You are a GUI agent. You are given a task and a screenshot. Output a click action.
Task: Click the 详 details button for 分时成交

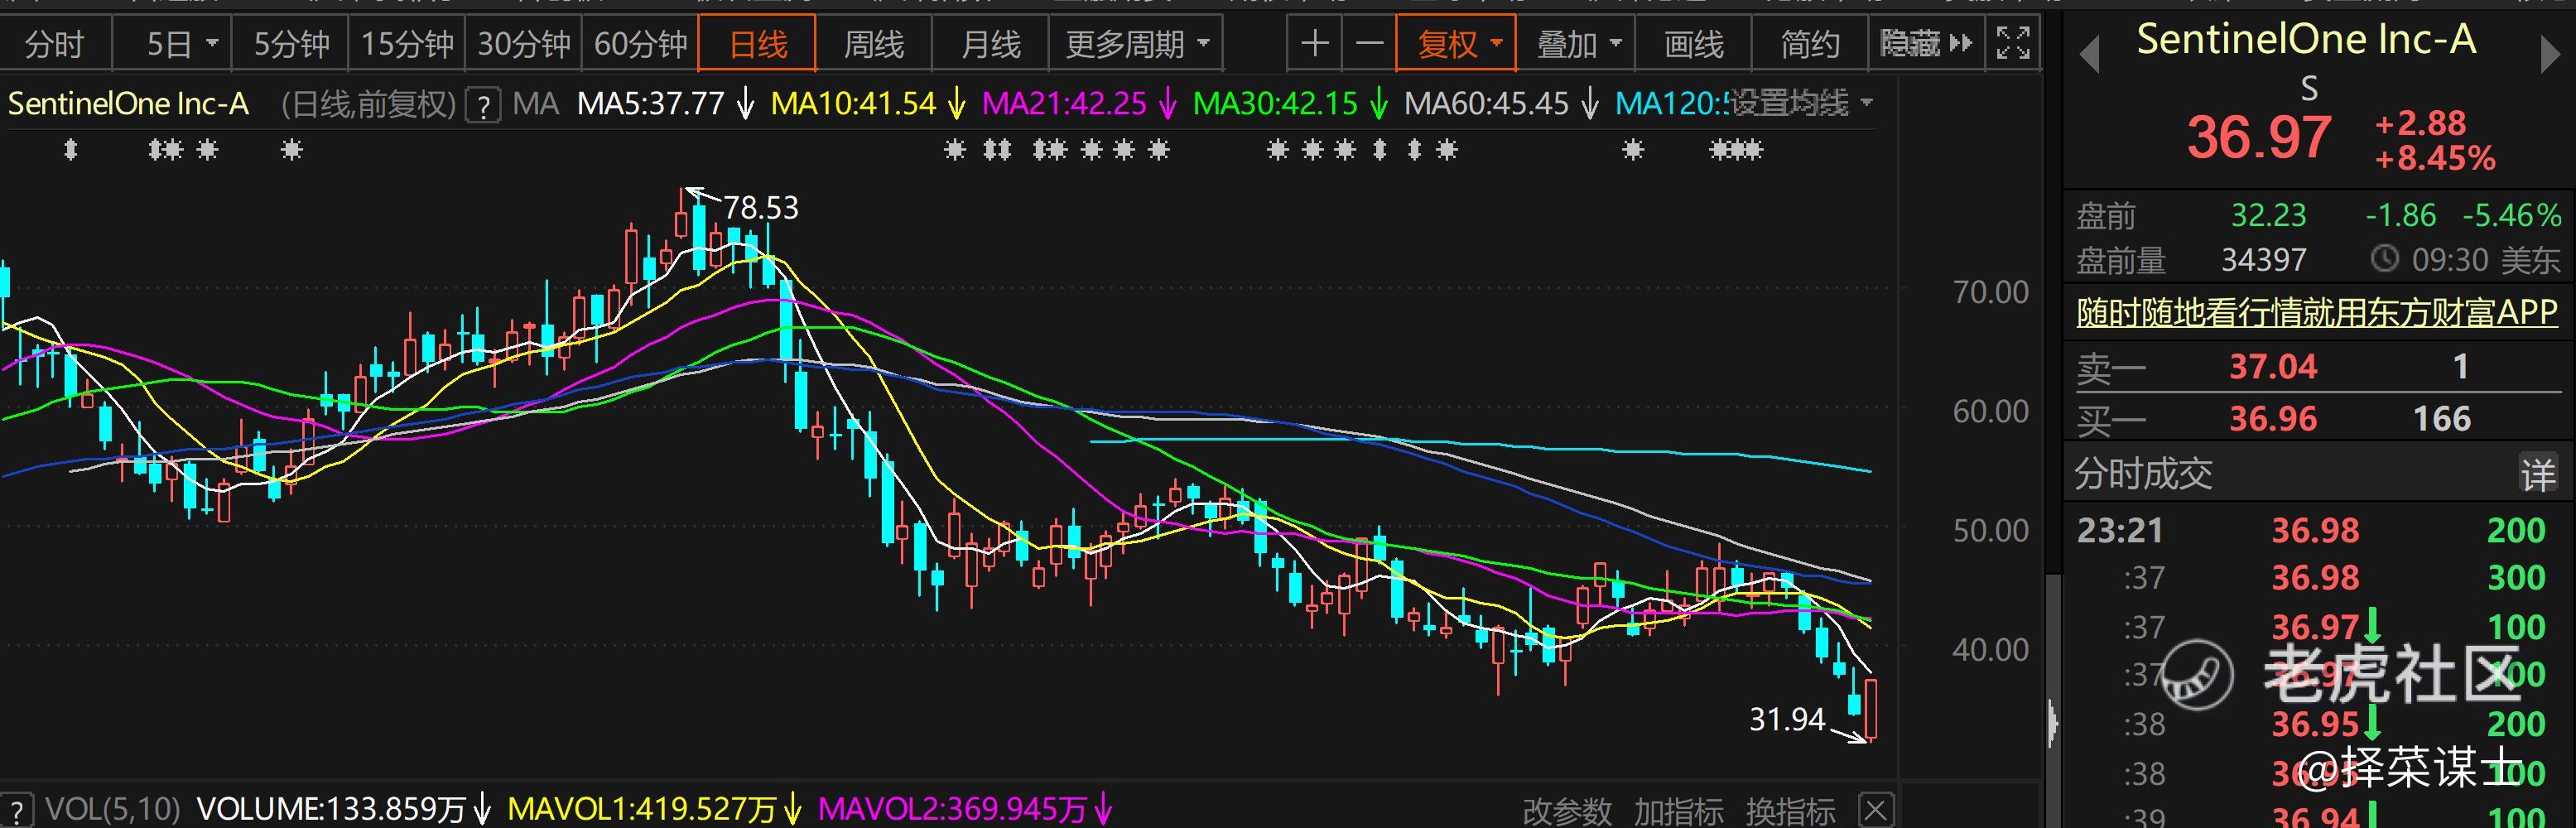pyautogui.click(x=2538, y=474)
